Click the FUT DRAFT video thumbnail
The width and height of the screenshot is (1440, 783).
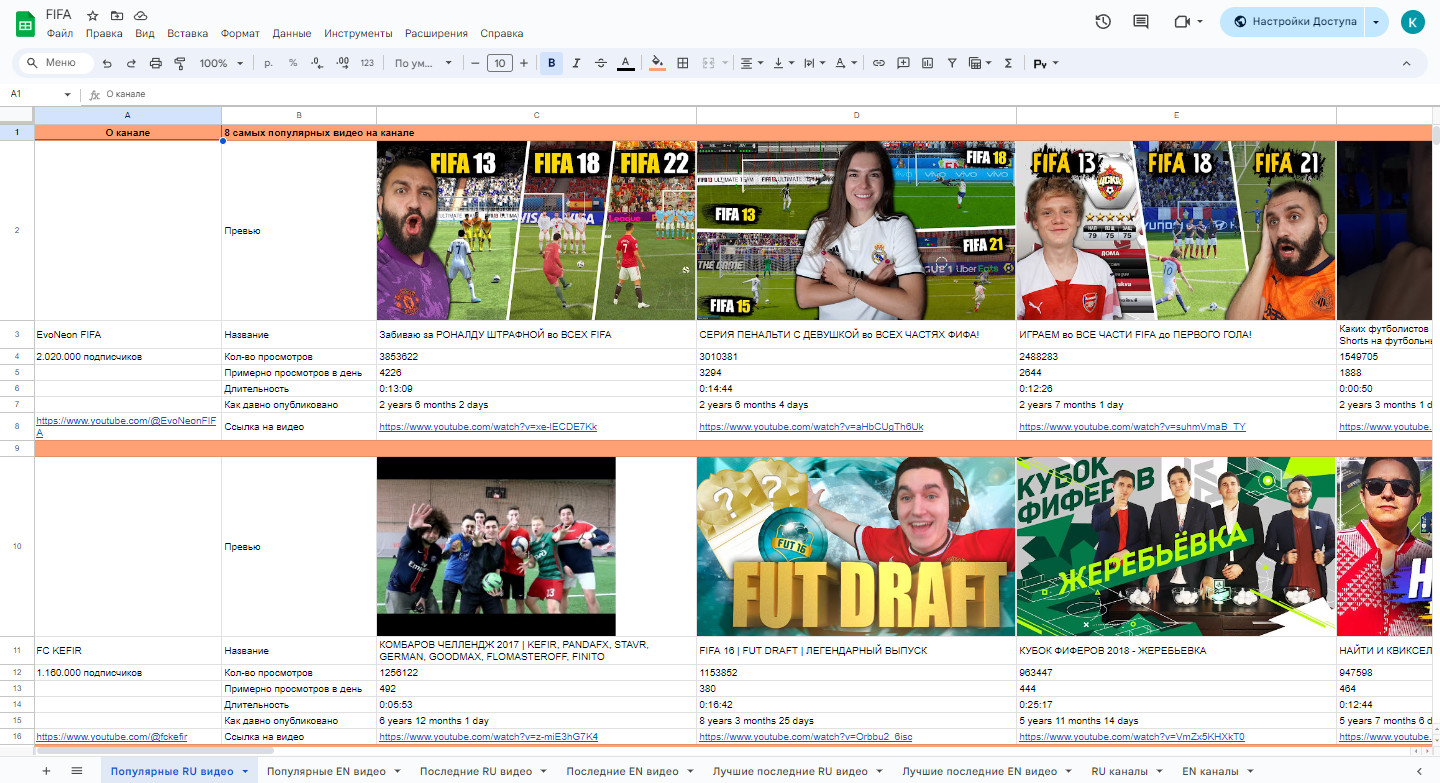click(x=856, y=546)
